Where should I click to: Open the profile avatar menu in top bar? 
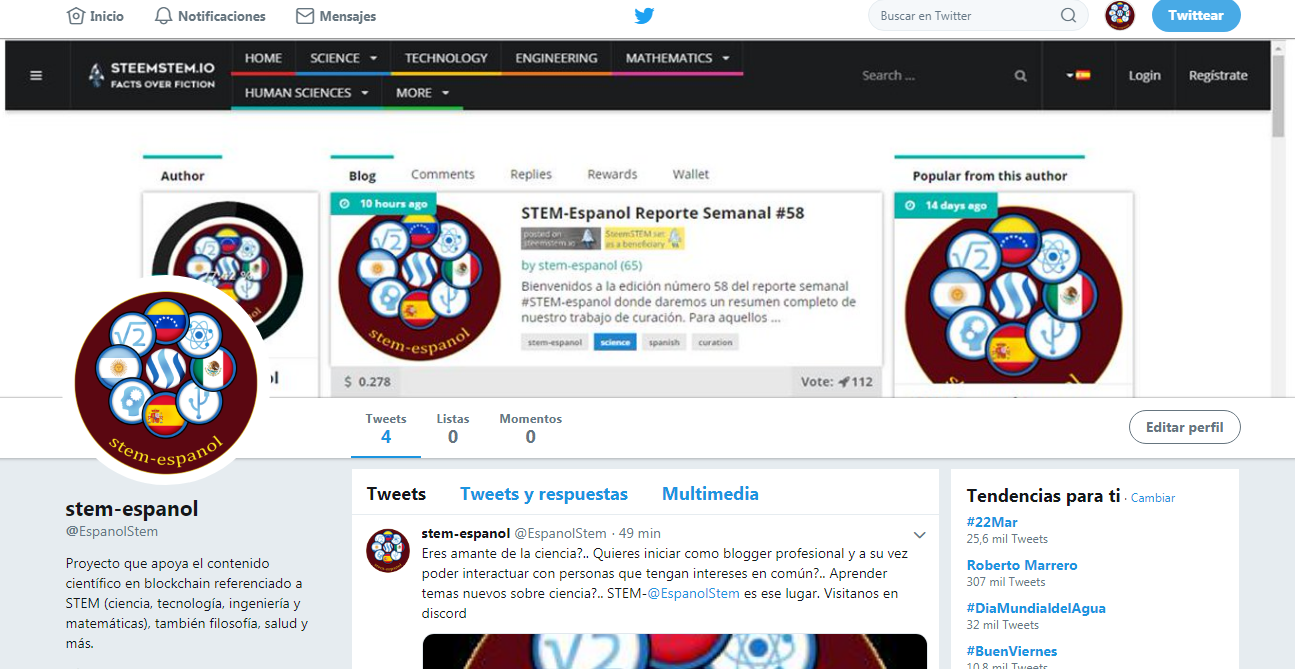[x=1119, y=15]
